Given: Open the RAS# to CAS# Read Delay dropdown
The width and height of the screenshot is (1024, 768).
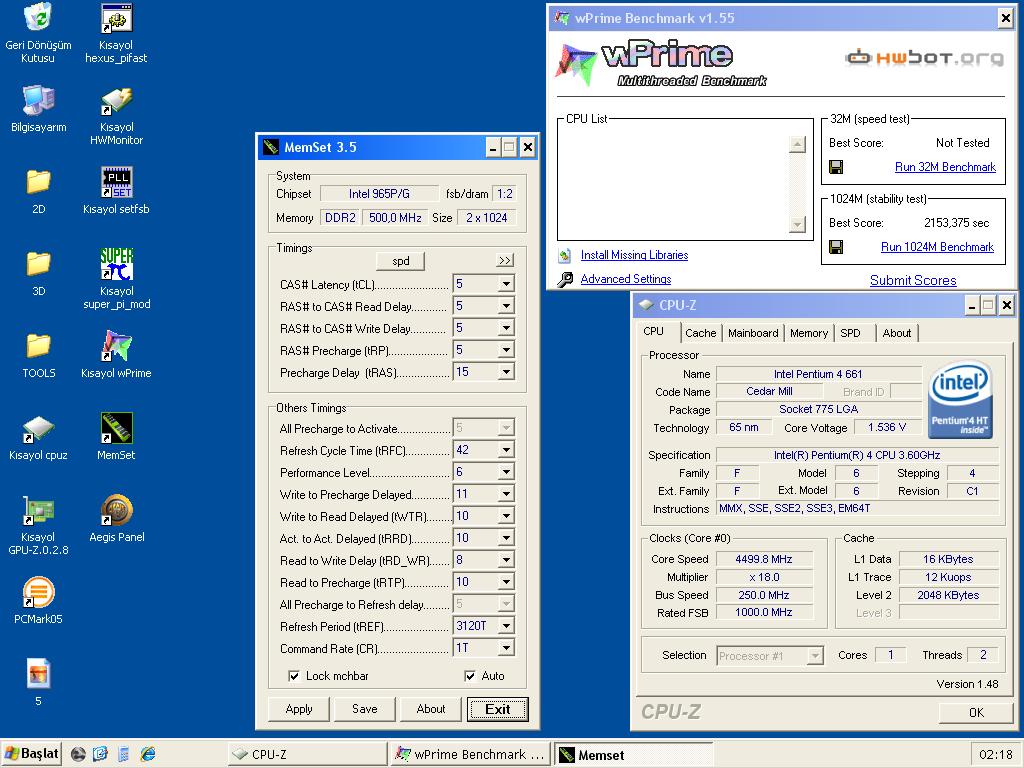Looking at the screenshot, I should [506, 306].
